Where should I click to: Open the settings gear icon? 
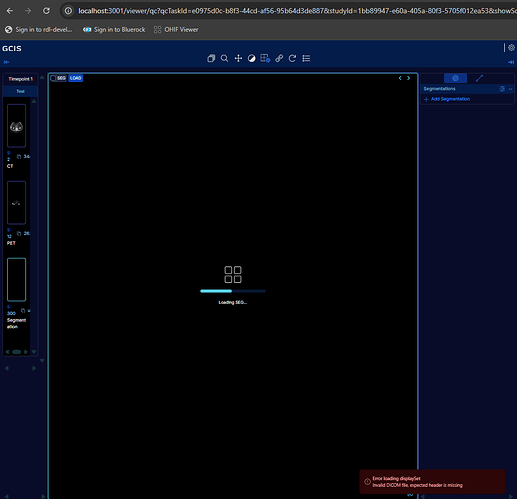tap(511, 48)
